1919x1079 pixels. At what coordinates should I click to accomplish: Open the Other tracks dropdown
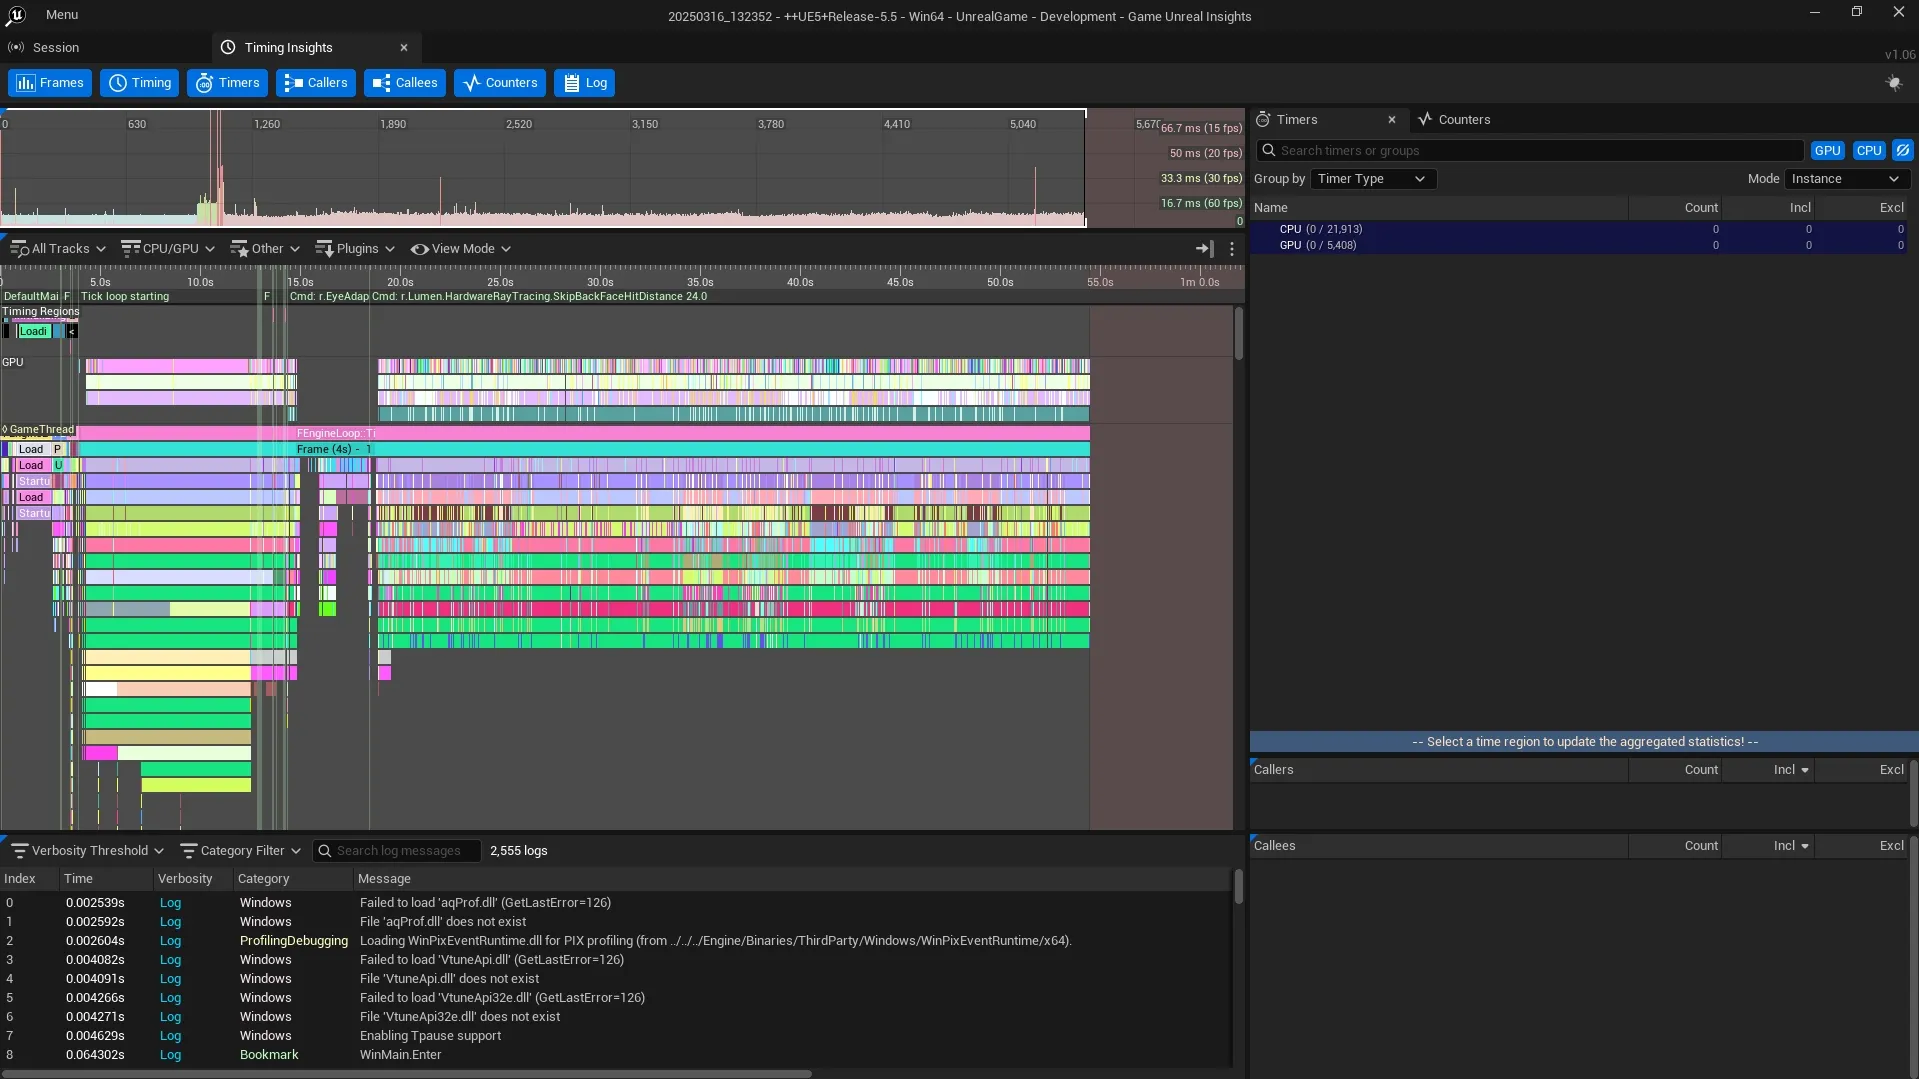pyautogui.click(x=265, y=249)
